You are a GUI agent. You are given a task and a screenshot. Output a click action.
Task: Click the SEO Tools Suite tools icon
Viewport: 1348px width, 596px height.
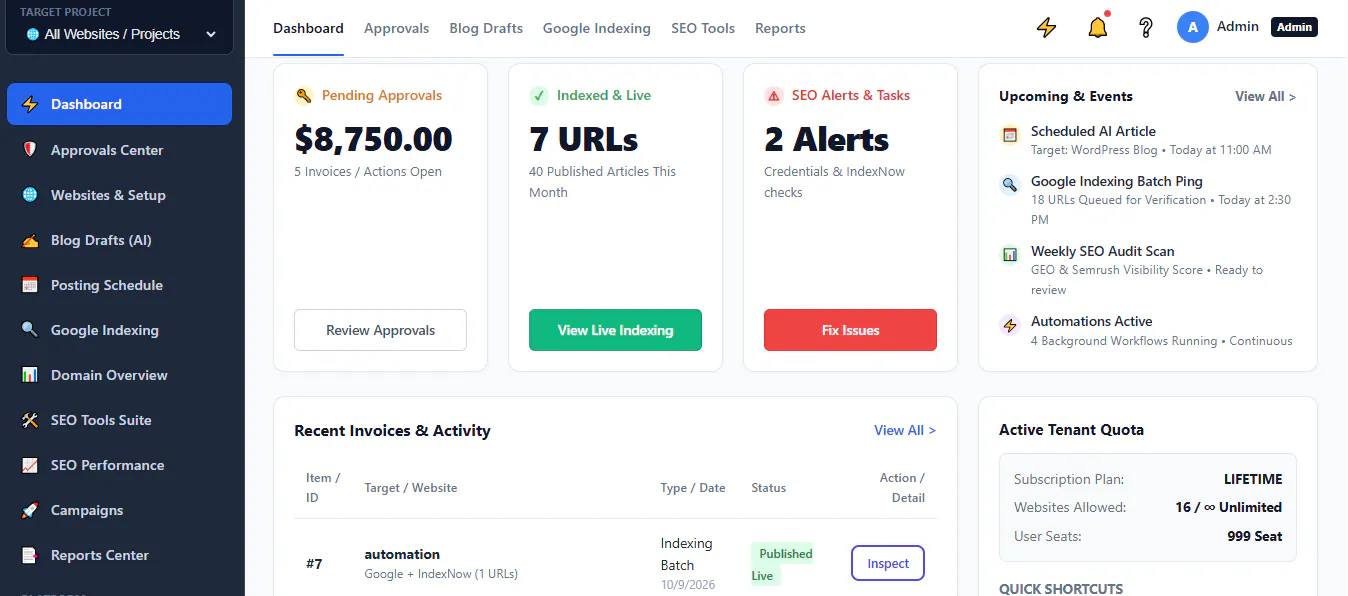tap(30, 420)
